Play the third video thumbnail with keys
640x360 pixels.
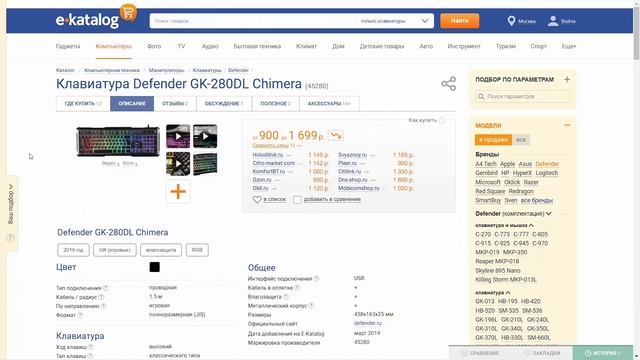pos(178,164)
